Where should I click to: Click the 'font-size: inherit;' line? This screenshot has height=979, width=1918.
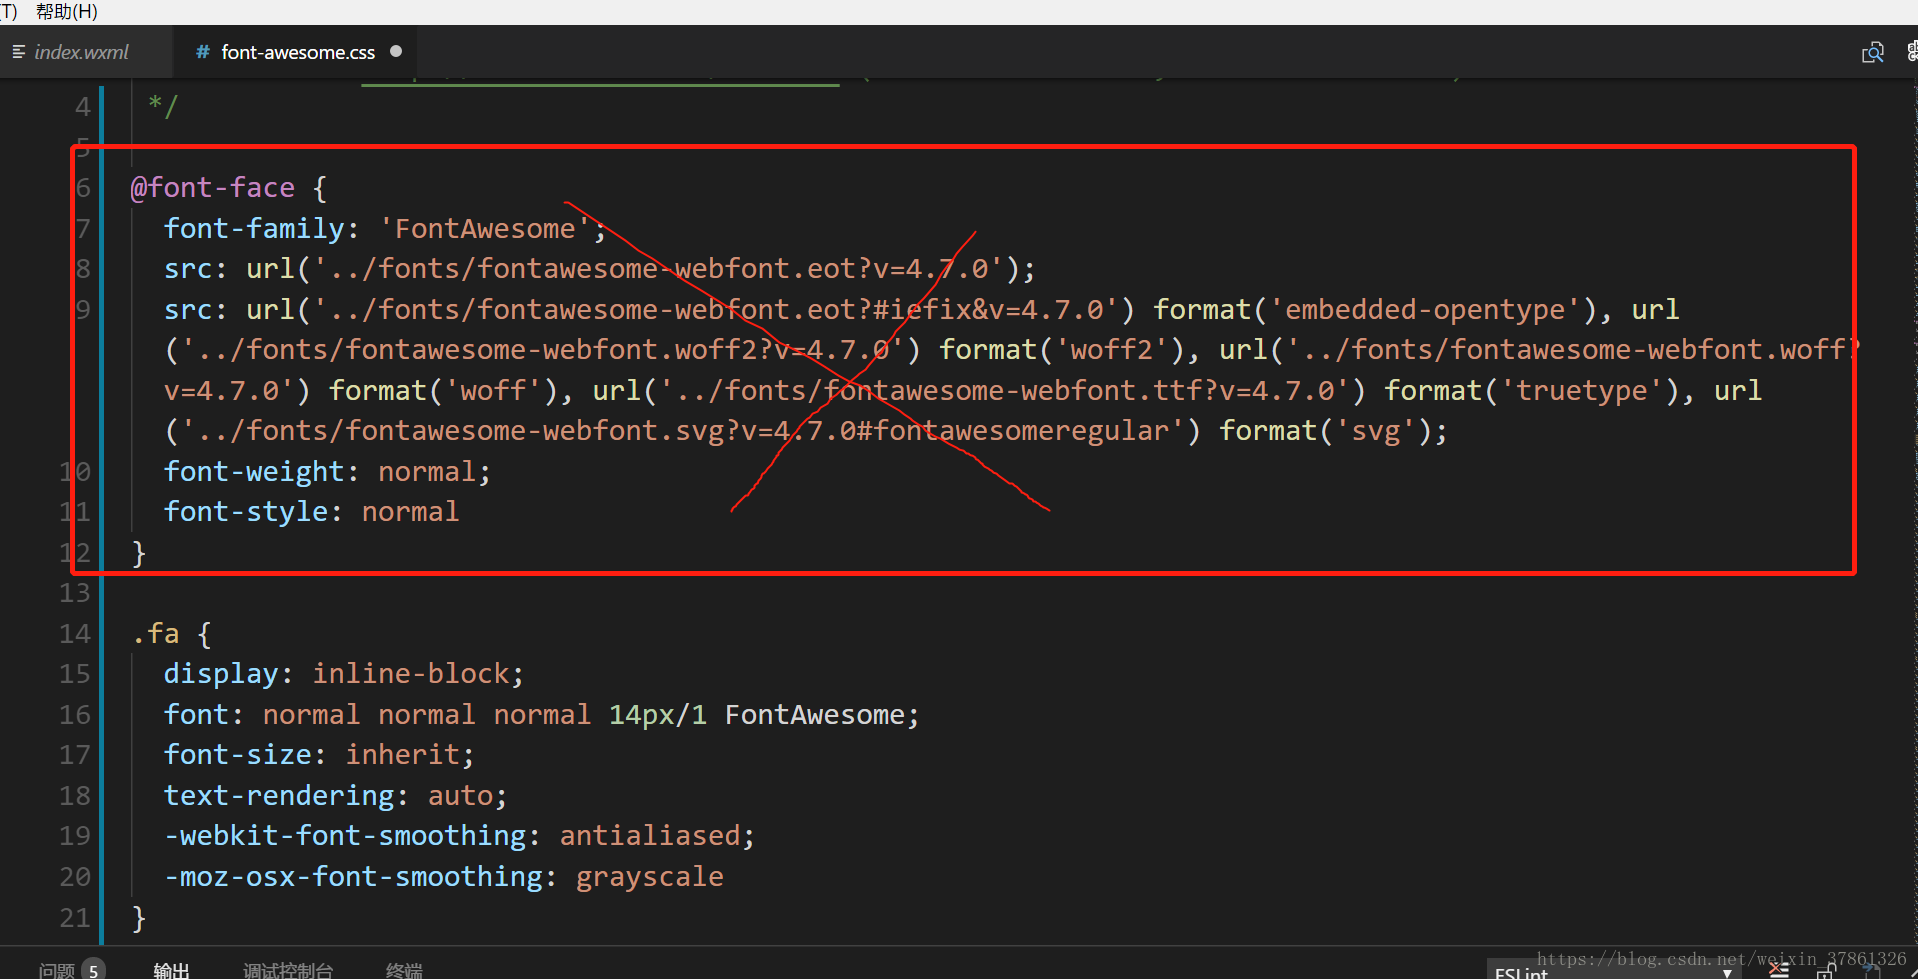(x=319, y=755)
